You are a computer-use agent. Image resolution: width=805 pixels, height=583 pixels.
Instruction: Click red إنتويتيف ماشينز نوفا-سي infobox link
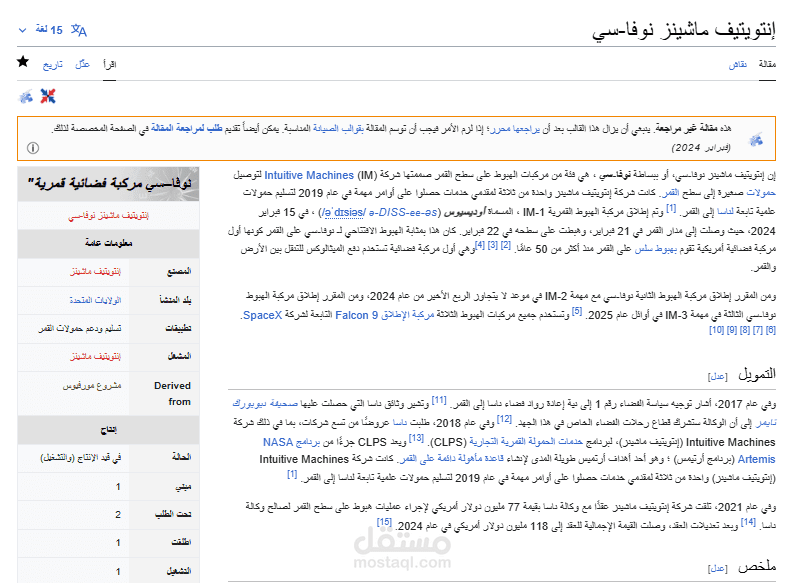108,216
